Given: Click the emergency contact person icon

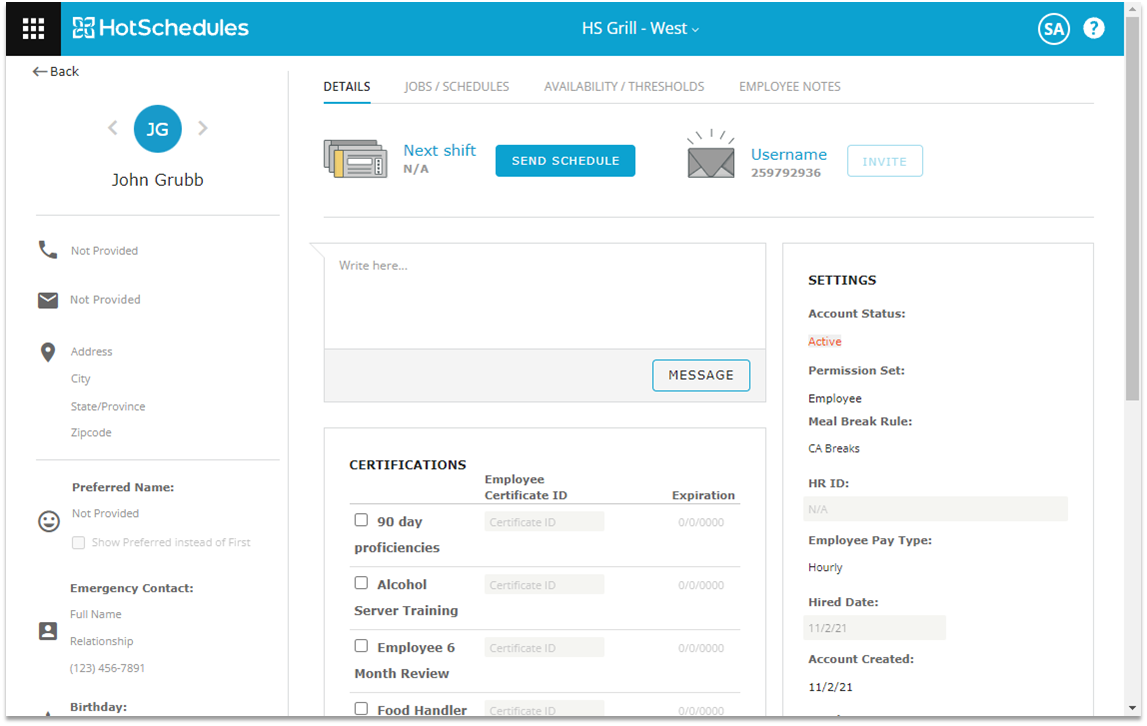Looking at the screenshot, I should [48, 631].
